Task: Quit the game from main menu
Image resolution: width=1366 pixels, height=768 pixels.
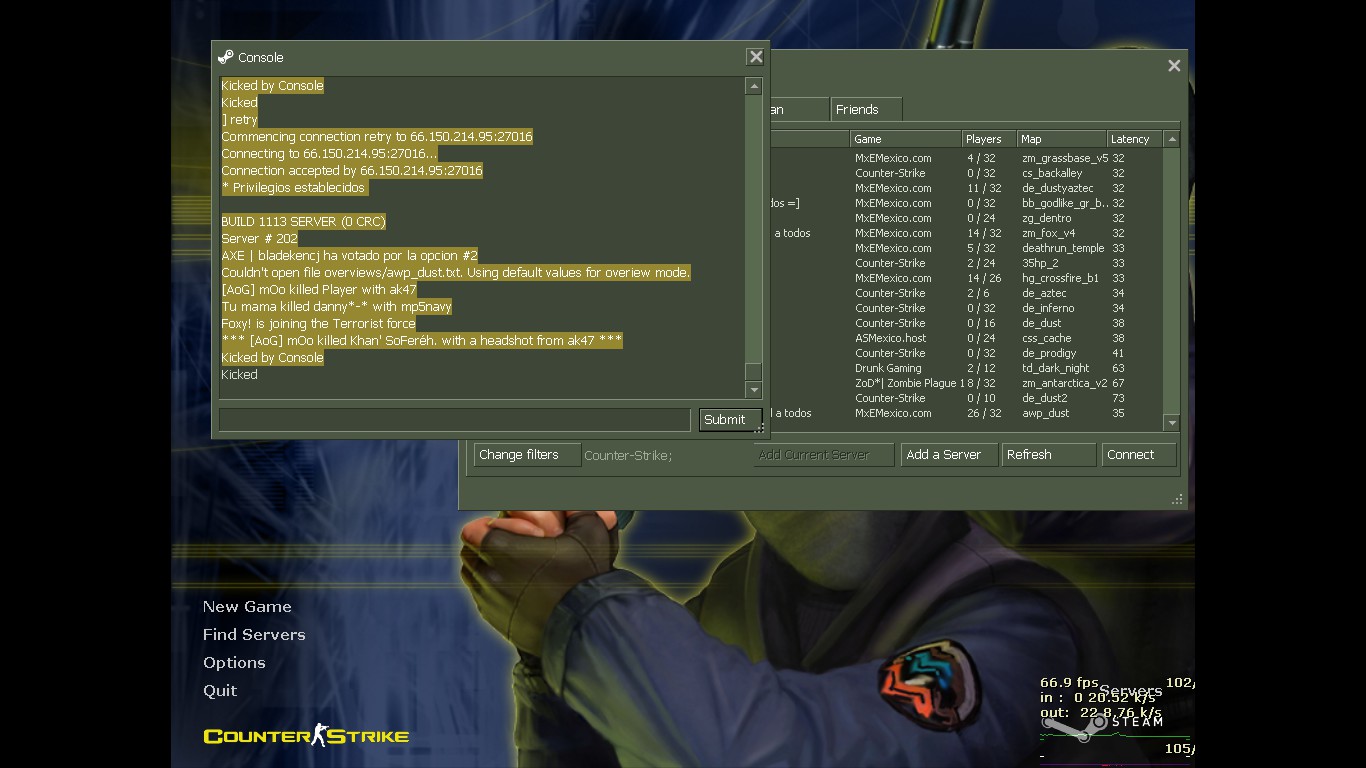Action: tap(220, 690)
